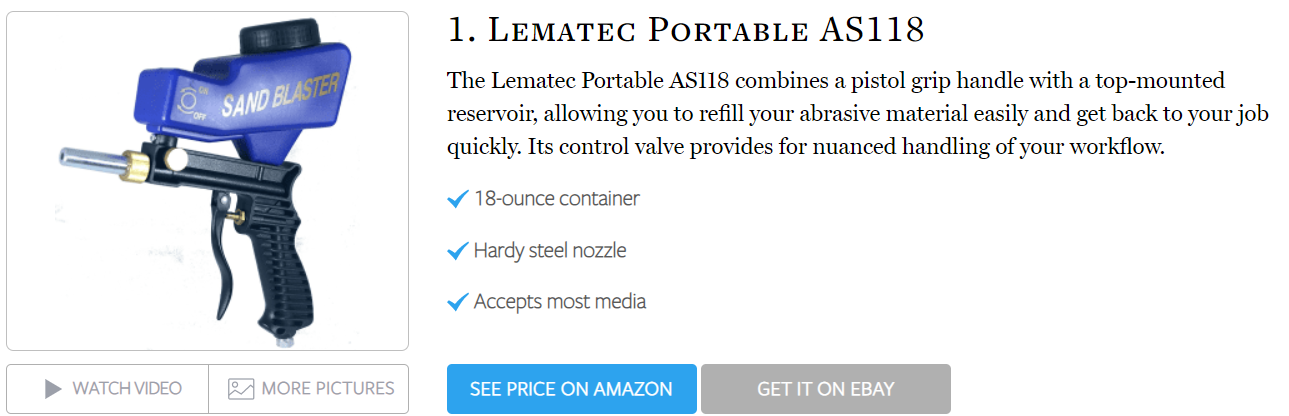
Task: Open the More Pictures button
Action: coord(308,389)
